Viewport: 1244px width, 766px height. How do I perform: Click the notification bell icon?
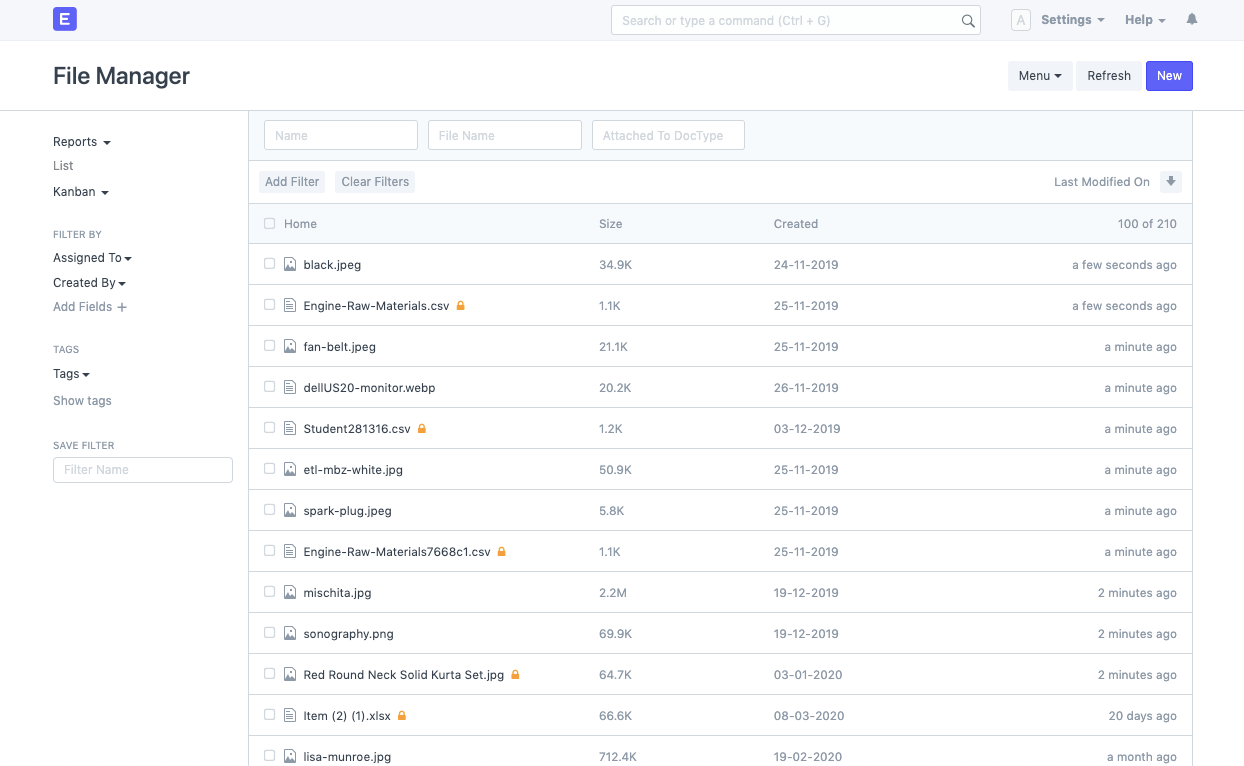[1191, 20]
